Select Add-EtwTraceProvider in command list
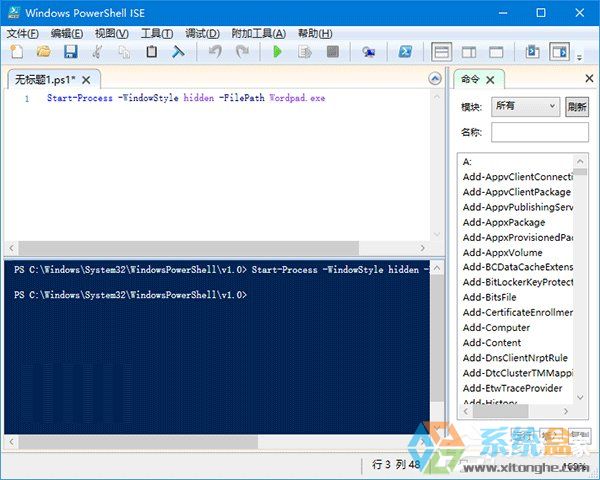Viewport: 600px width, 480px height. point(512,388)
